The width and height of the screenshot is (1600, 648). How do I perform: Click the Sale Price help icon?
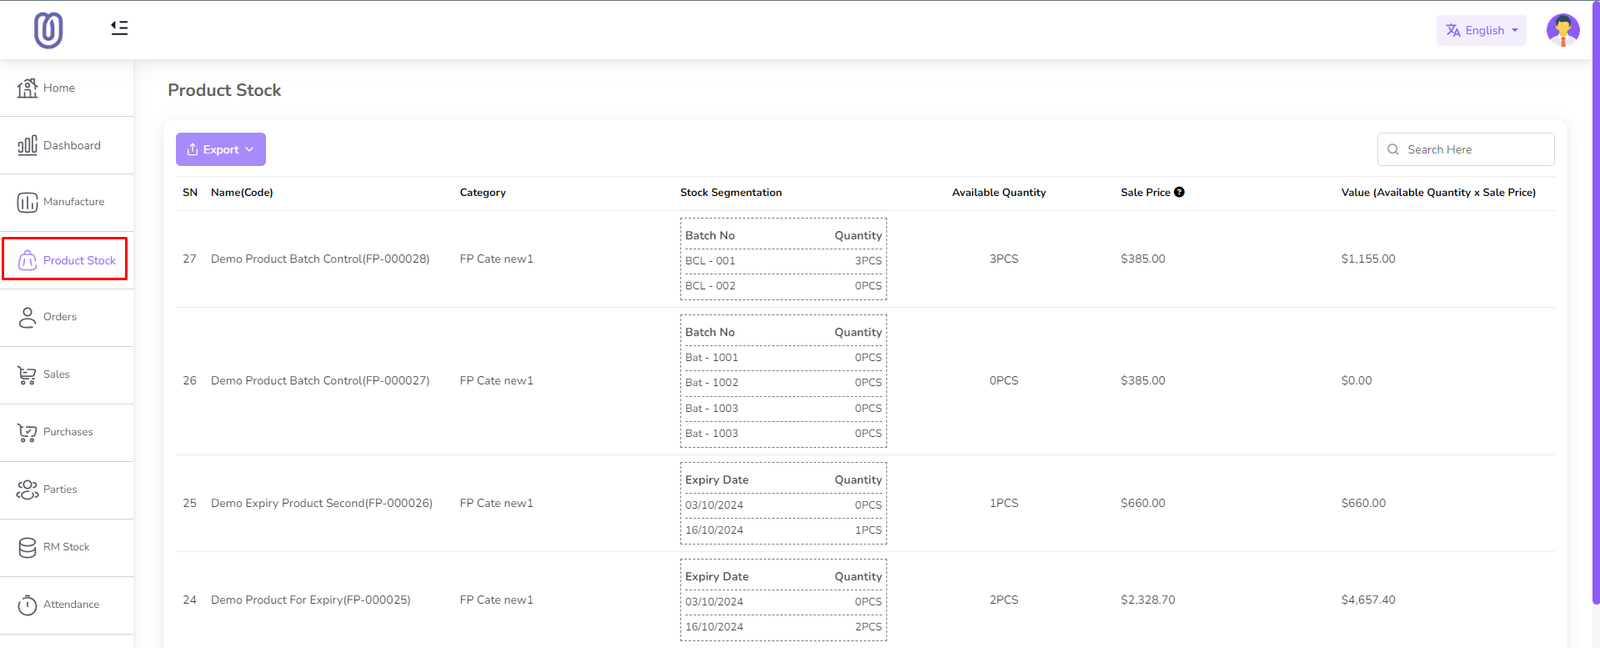[1179, 192]
